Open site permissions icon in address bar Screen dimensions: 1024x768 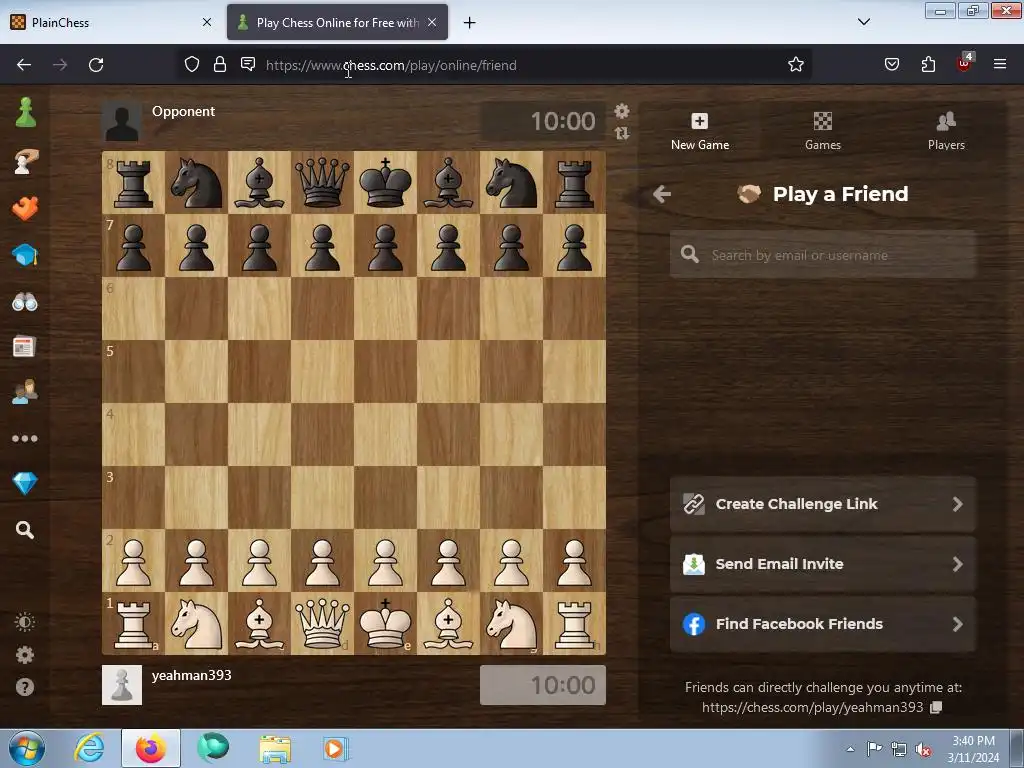pos(248,64)
